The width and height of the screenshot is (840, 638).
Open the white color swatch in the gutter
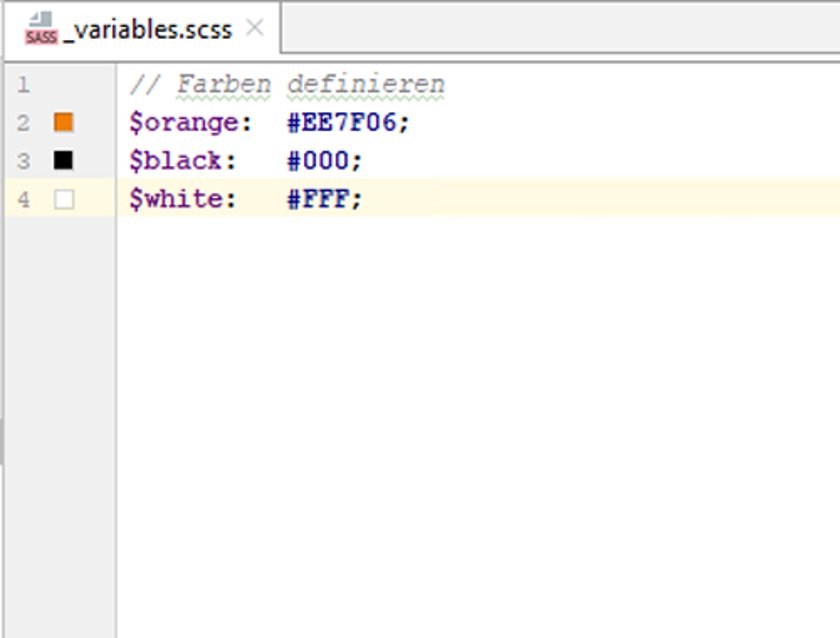(x=64, y=199)
